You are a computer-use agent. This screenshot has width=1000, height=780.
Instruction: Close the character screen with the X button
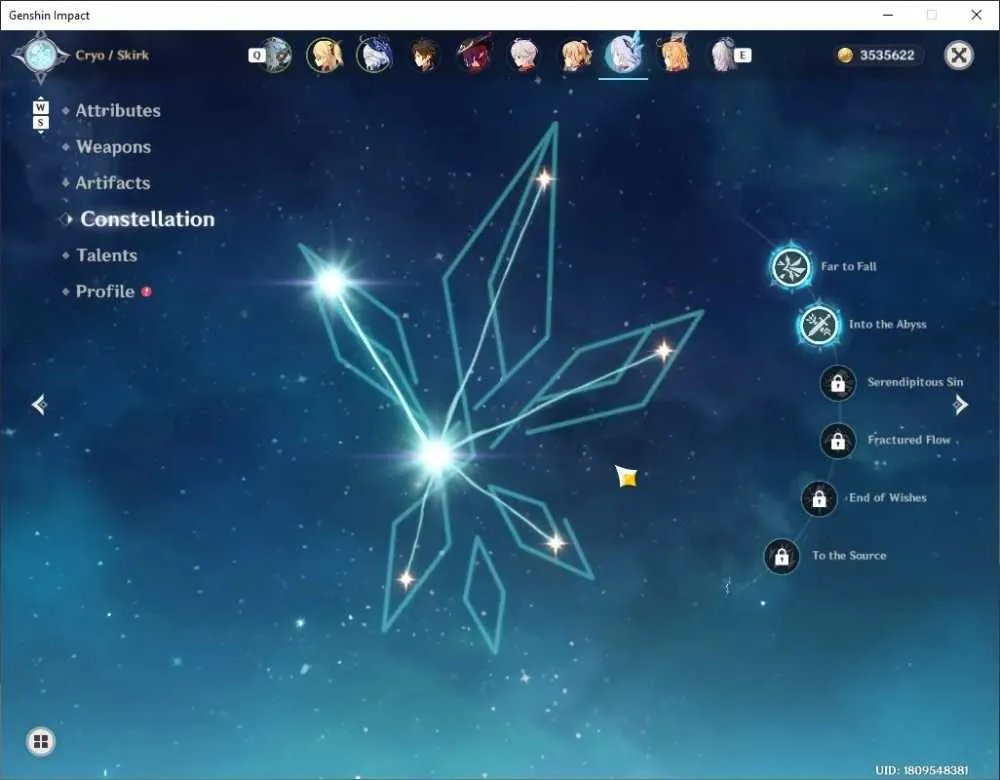coord(959,55)
